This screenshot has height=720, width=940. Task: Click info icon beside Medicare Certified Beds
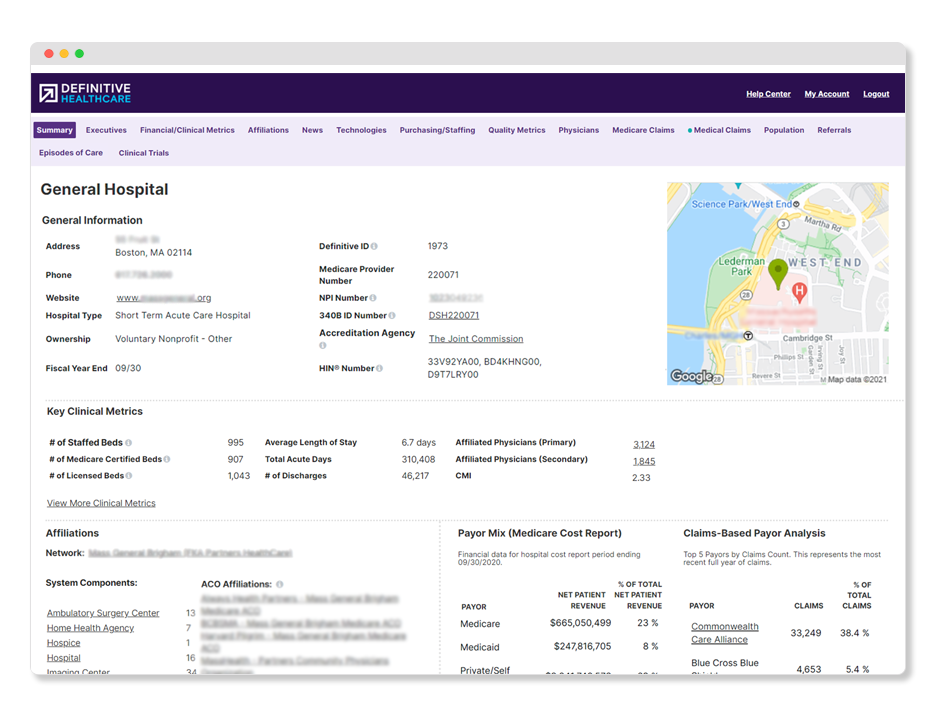(x=167, y=459)
